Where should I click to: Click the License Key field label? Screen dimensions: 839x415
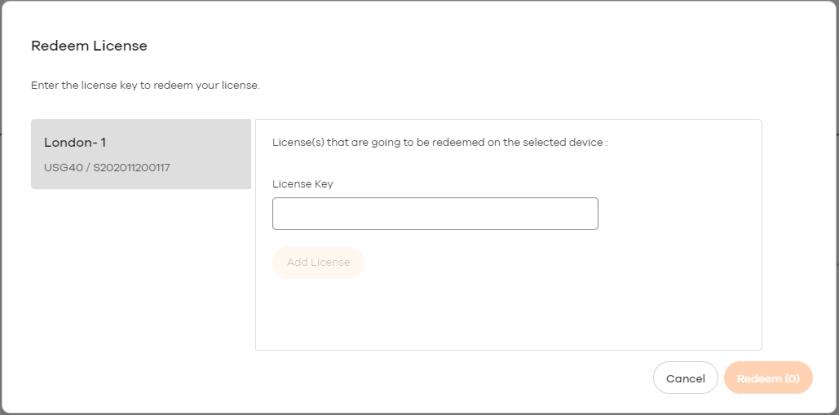(x=303, y=184)
